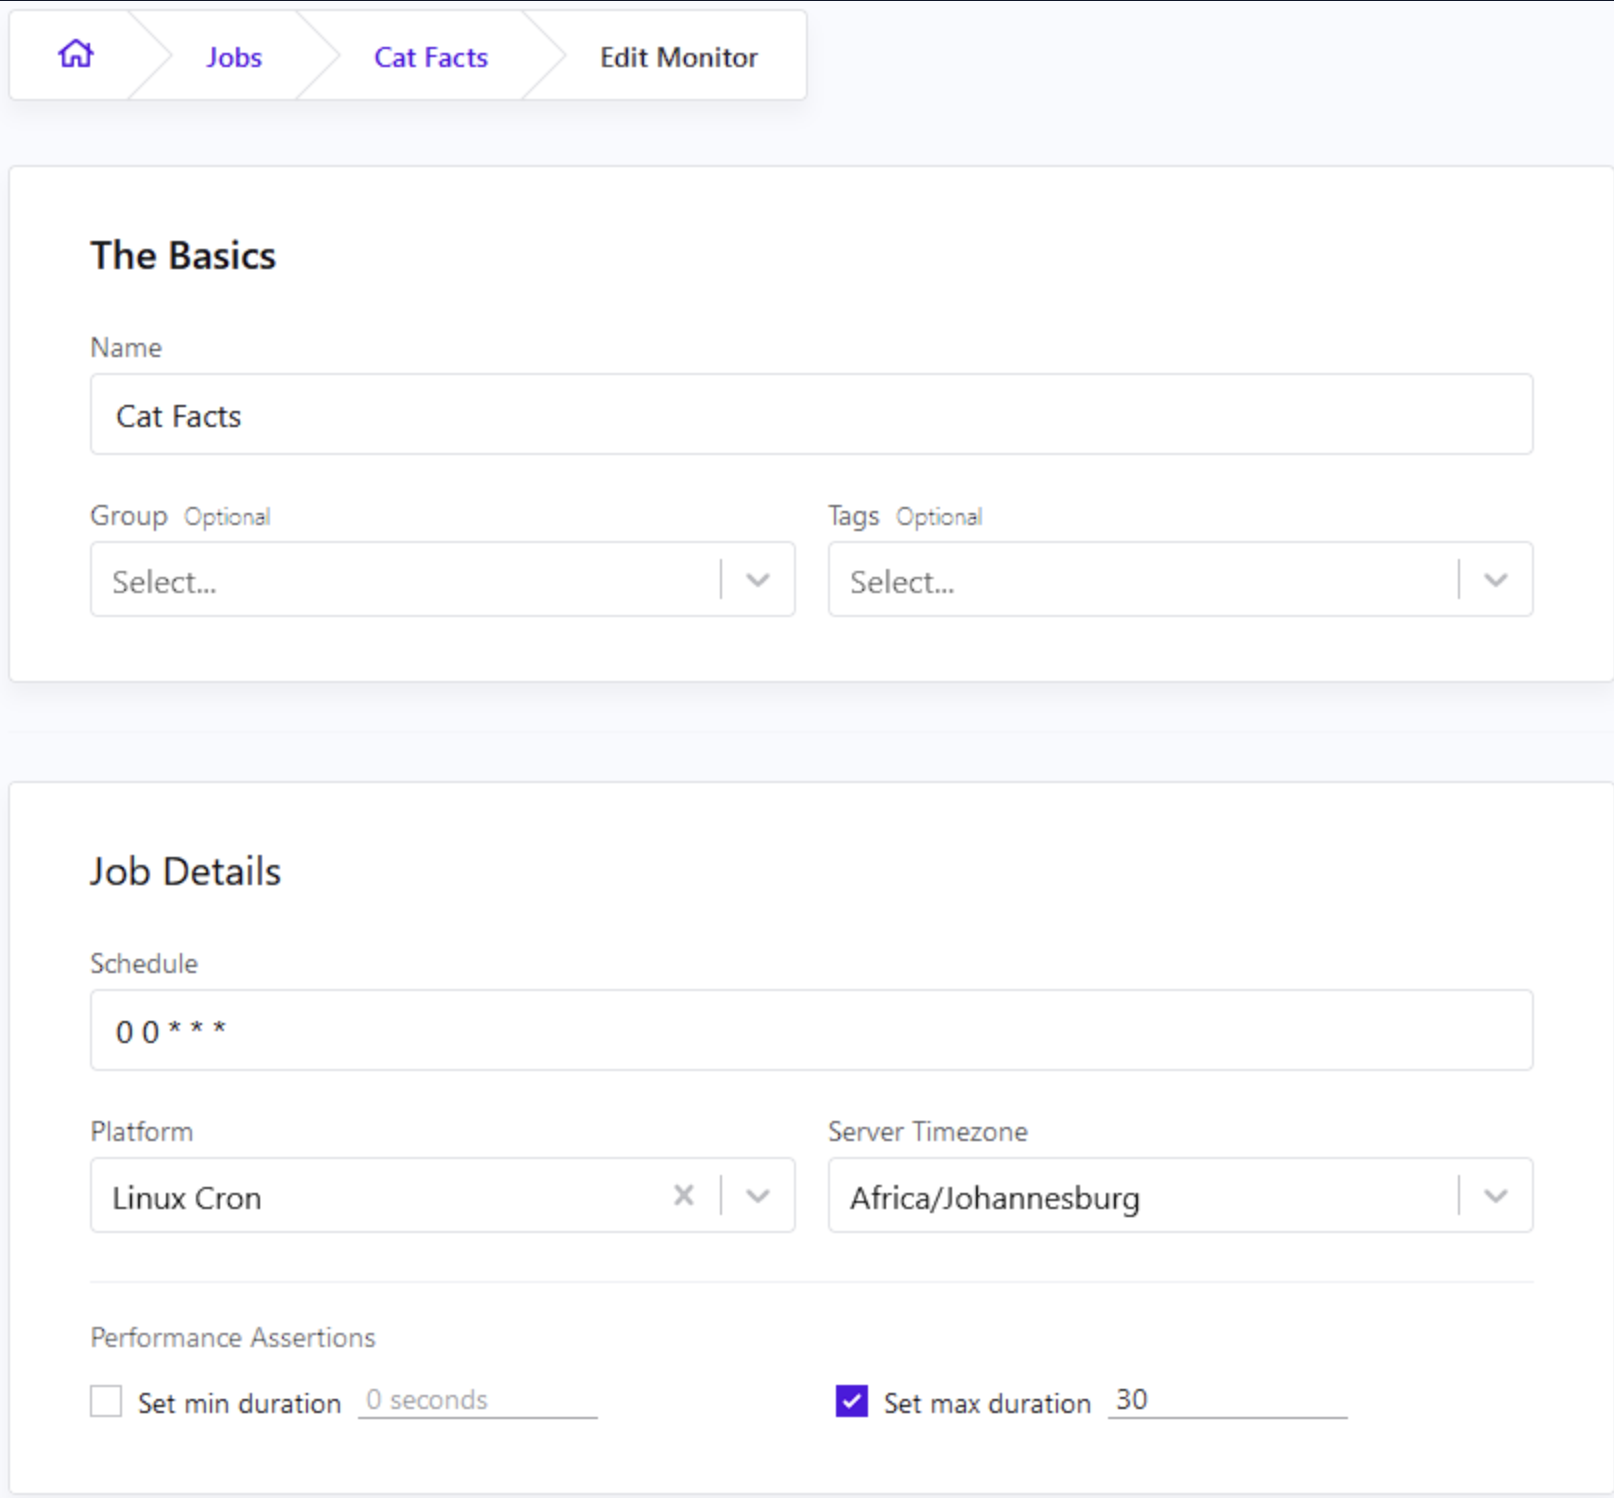
Task: Focus the Schedule cron expression field
Action: [x=810, y=1031]
